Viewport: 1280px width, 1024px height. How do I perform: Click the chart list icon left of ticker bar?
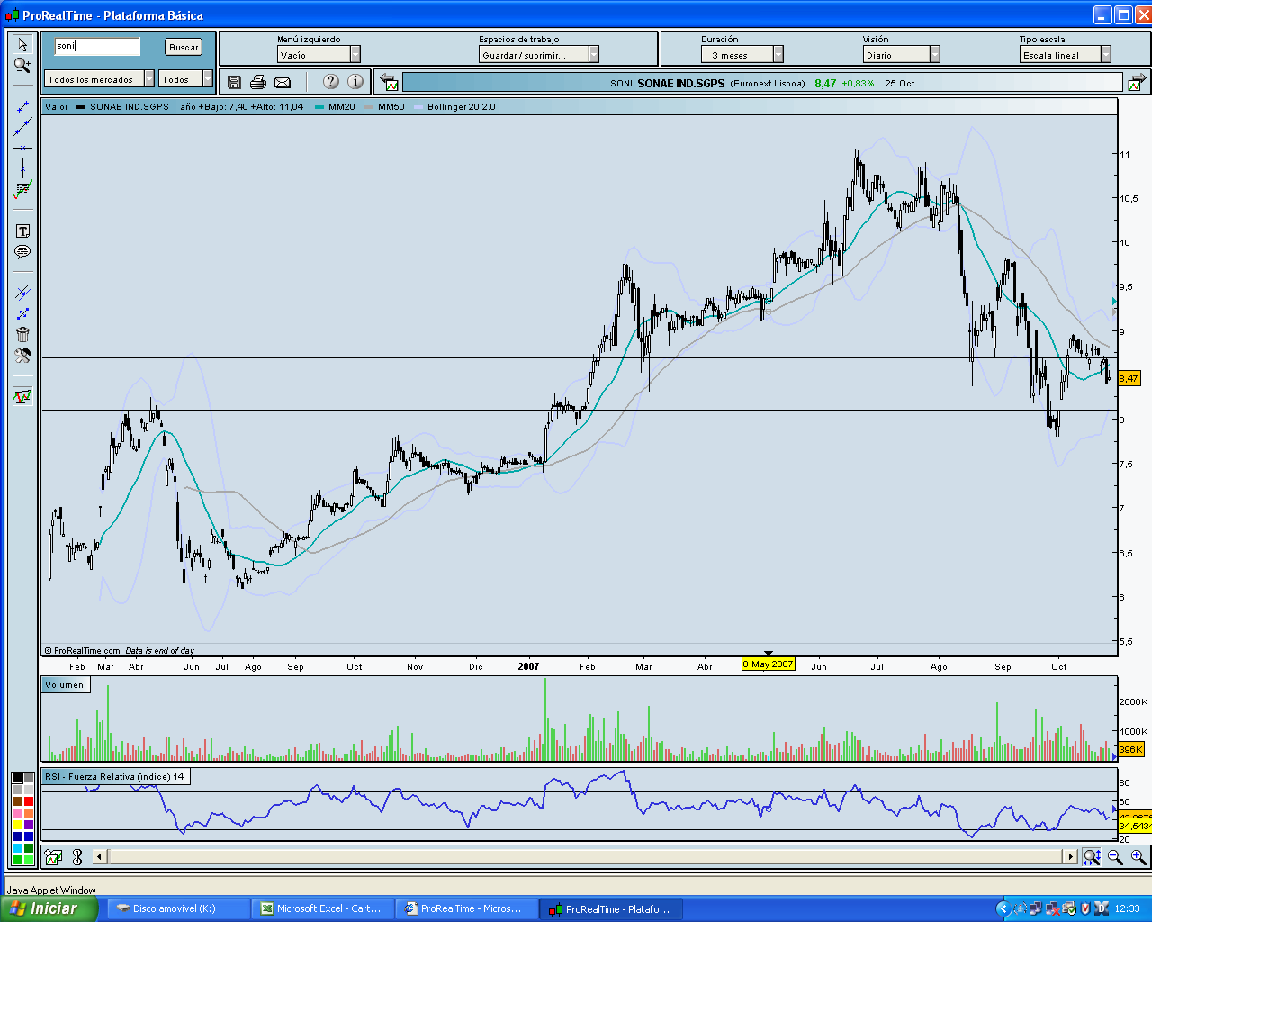point(389,83)
